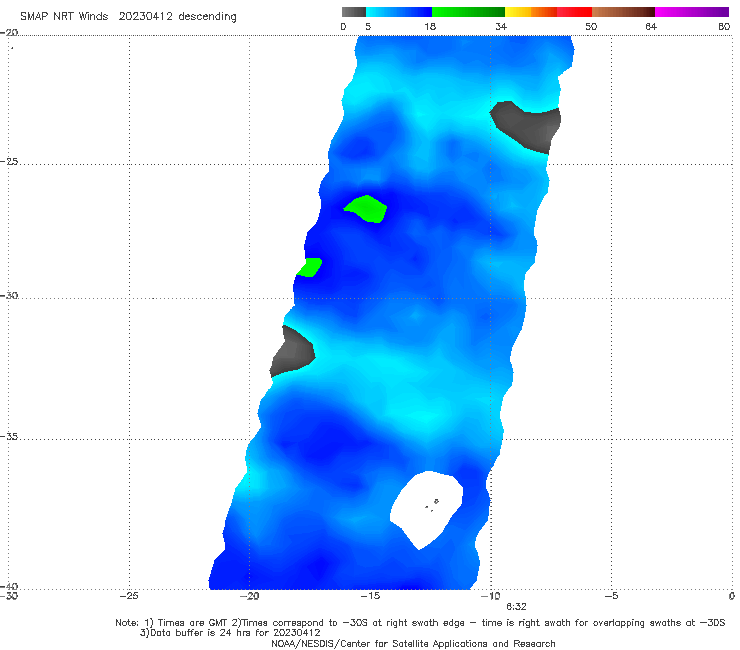Screen dimensions: 740x650
Task: Click the word 'descending' in the title
Action: (207, 17)
